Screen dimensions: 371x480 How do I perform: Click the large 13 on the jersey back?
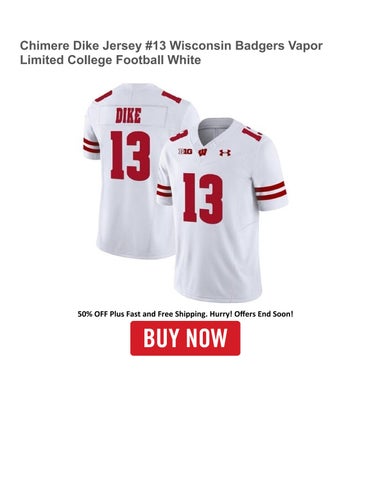pos(130,155)
